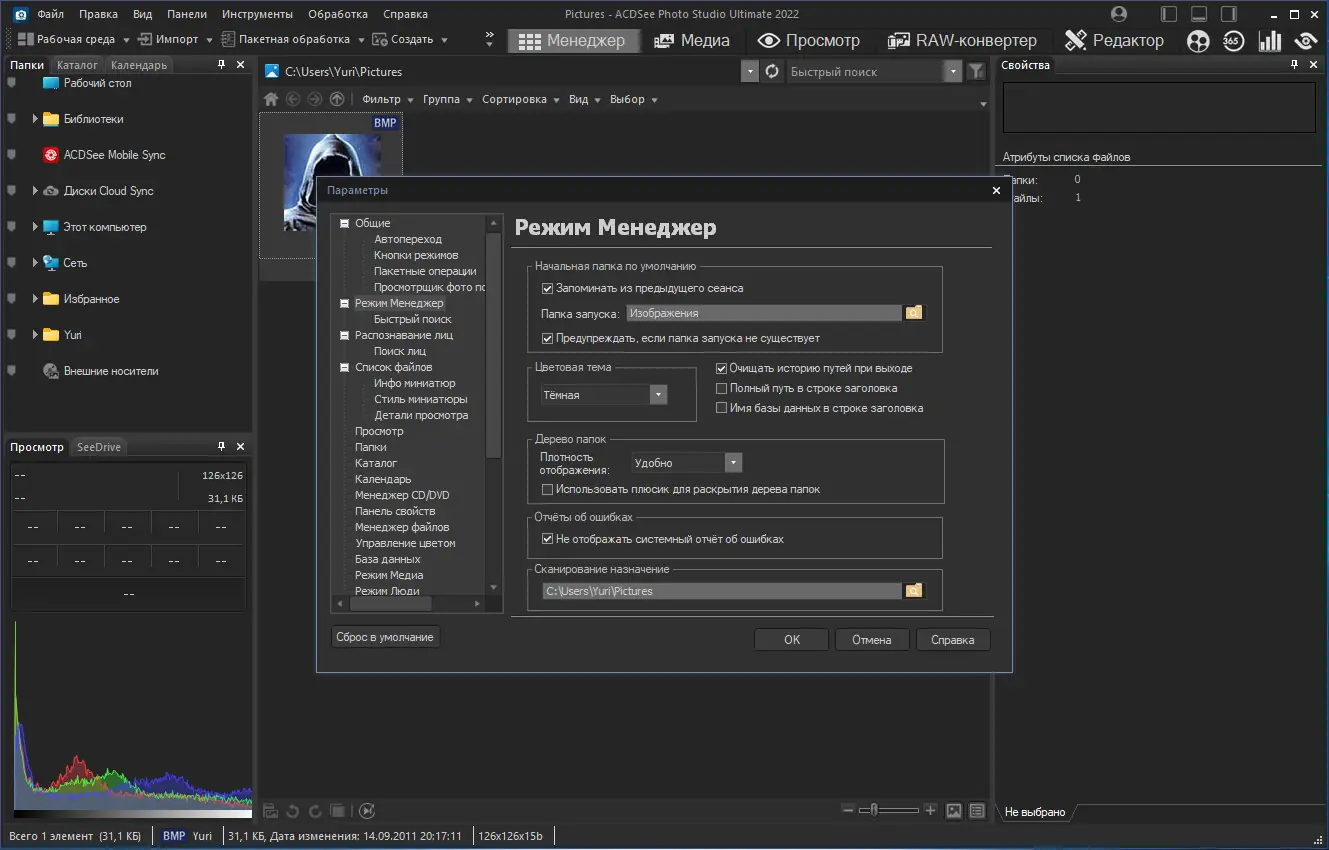Screen dimensions: 1329x850
Task: Click the rotate left icon in bottom toolbar
Action: click(293, 811)
